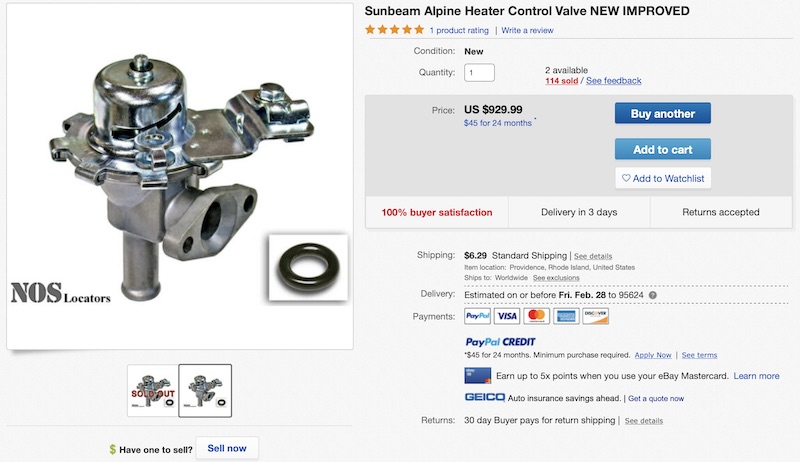Image resolution: width=800 pixels, height=462 pixels.
Task: Click the Buy another button
Action: tap(662, 113)
